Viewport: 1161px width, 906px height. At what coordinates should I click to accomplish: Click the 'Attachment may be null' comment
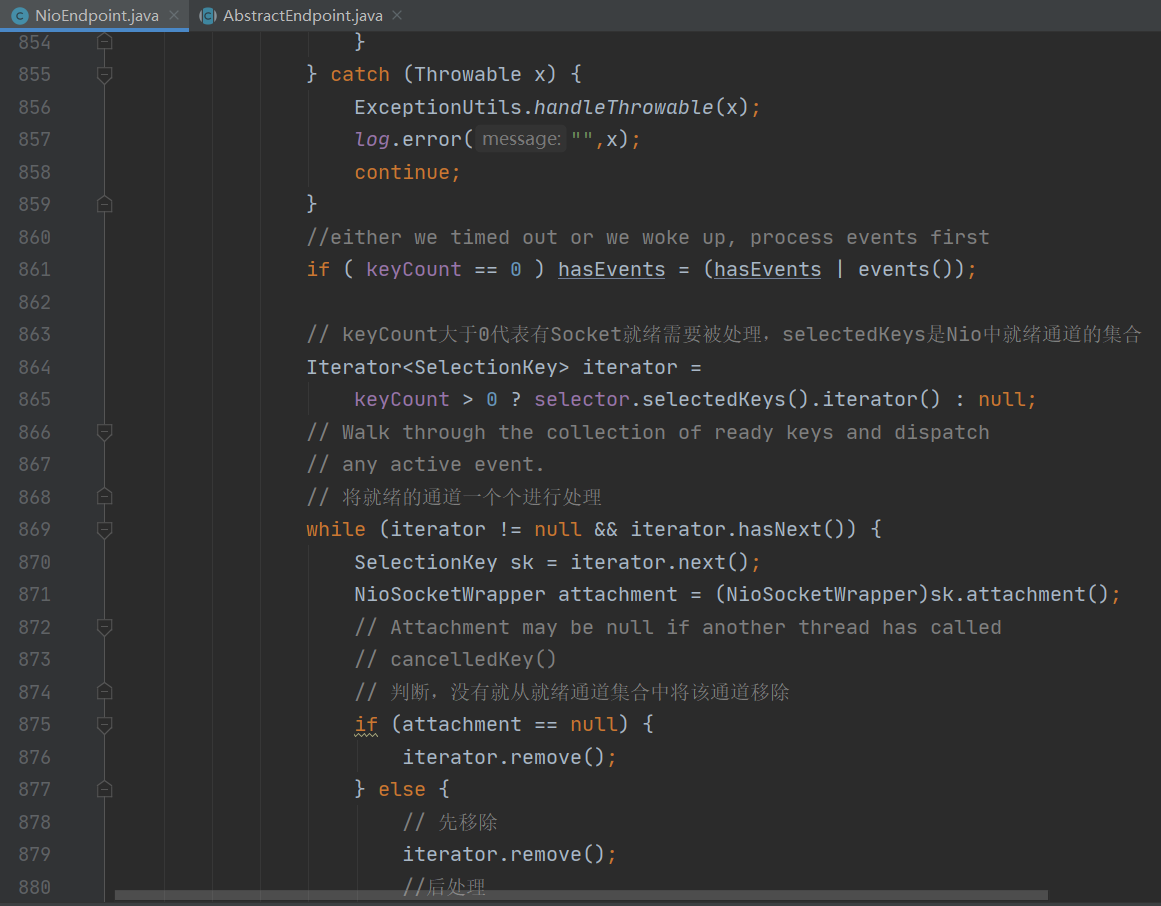coord(677,627)
